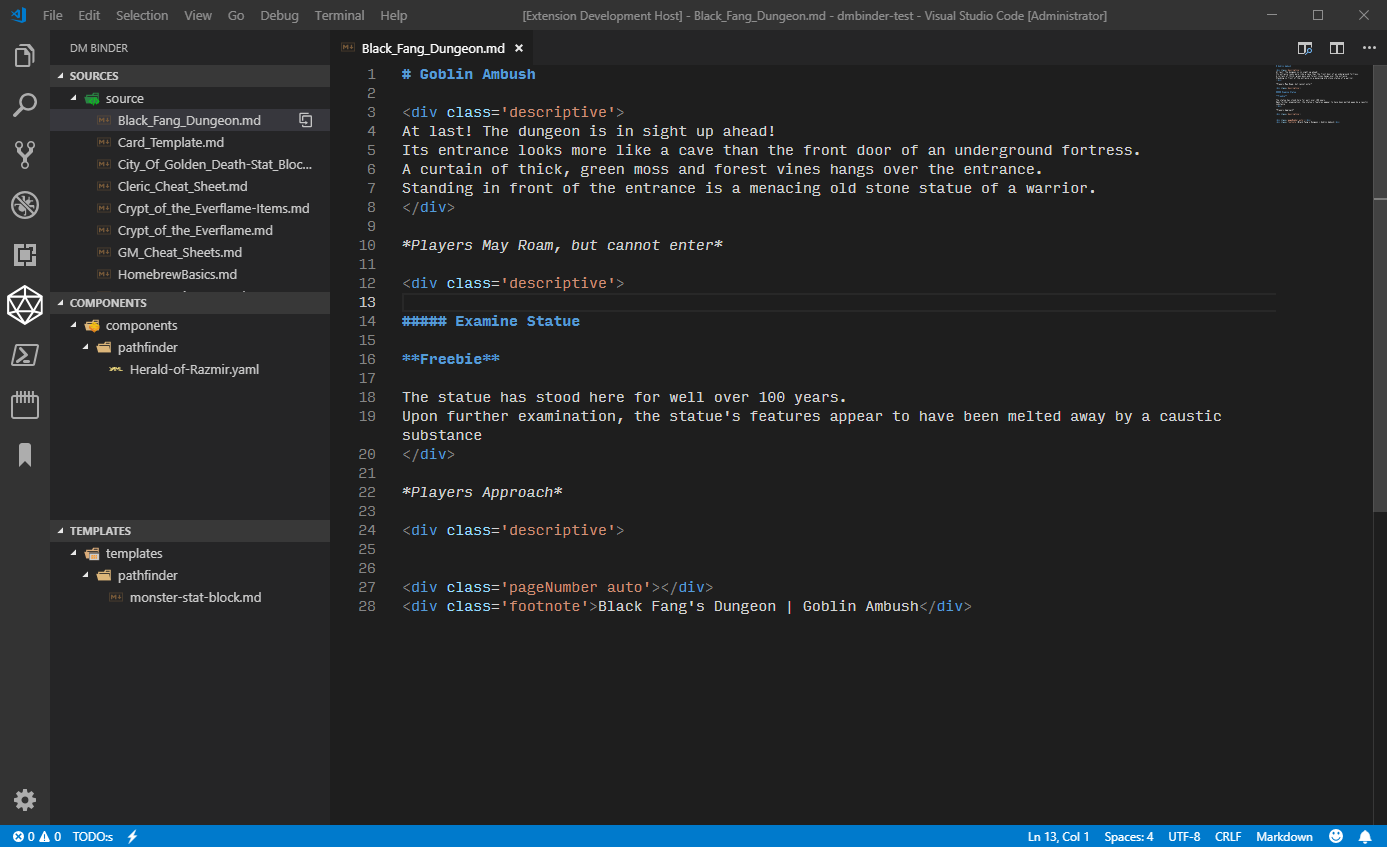This screenshot has width=1387, height=847.
Task: Open Source Control view in activity bar
Action: tap(25, 154)
